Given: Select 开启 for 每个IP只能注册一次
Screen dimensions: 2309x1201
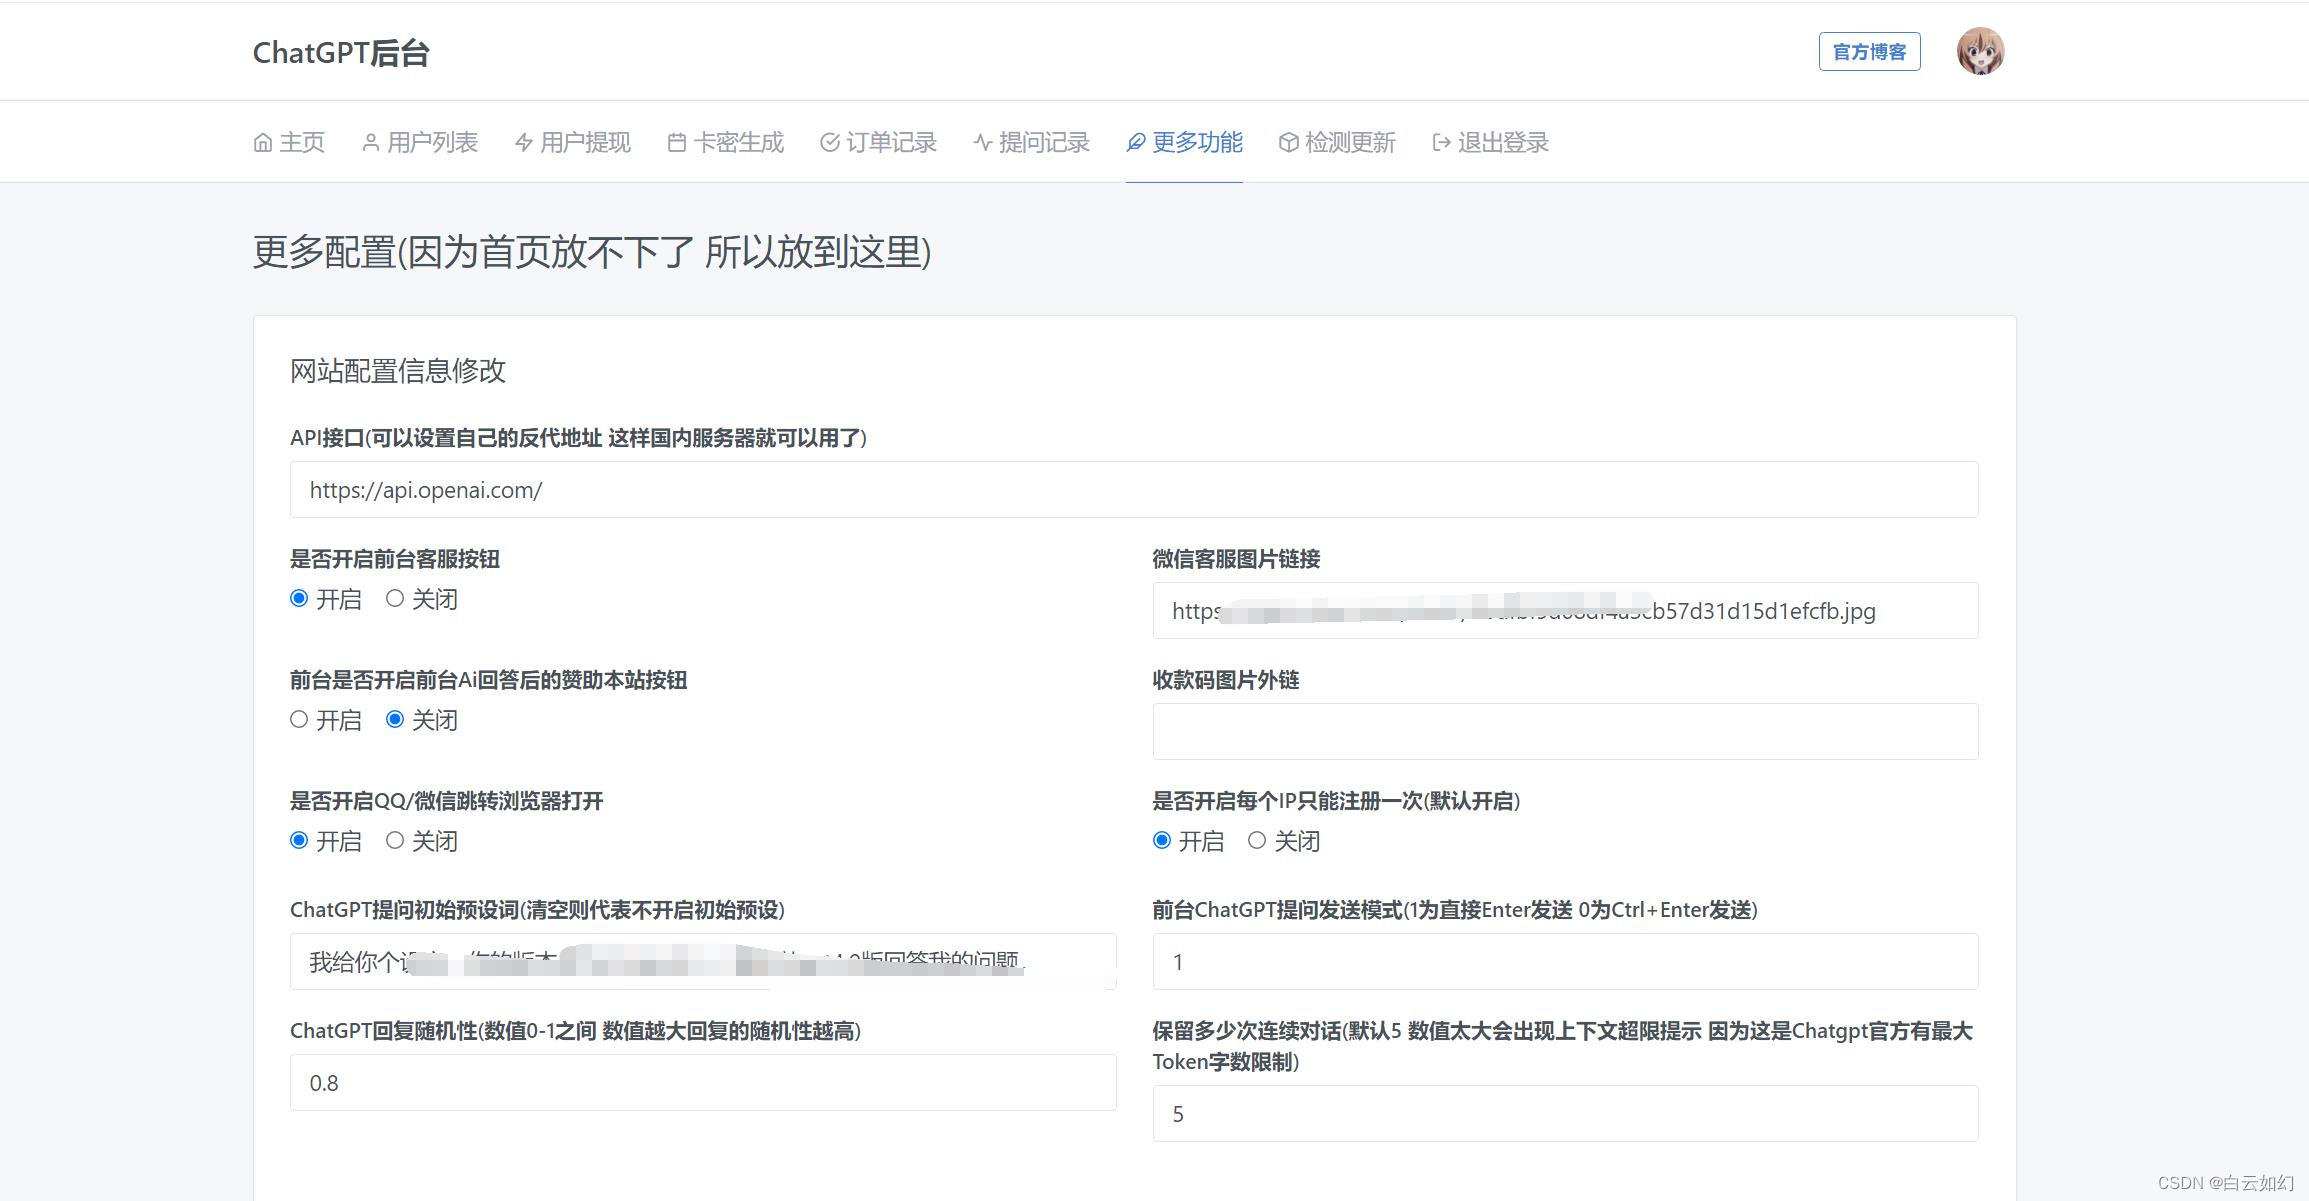Looking at the screenshot, I should pos(1162,840).
